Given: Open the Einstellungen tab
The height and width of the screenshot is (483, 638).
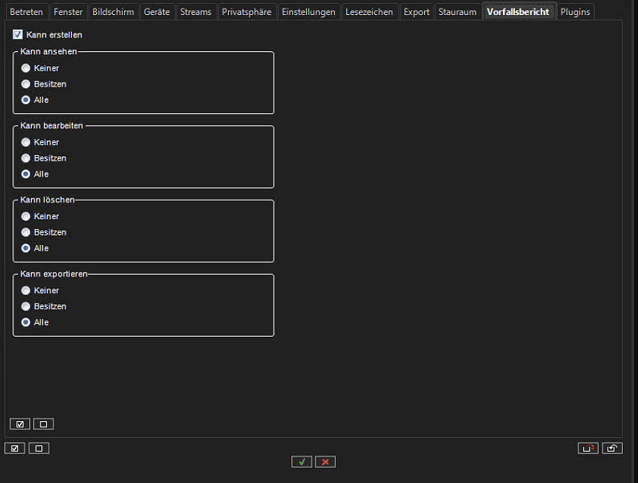Looking at the screenshot, I should point(308,12).
